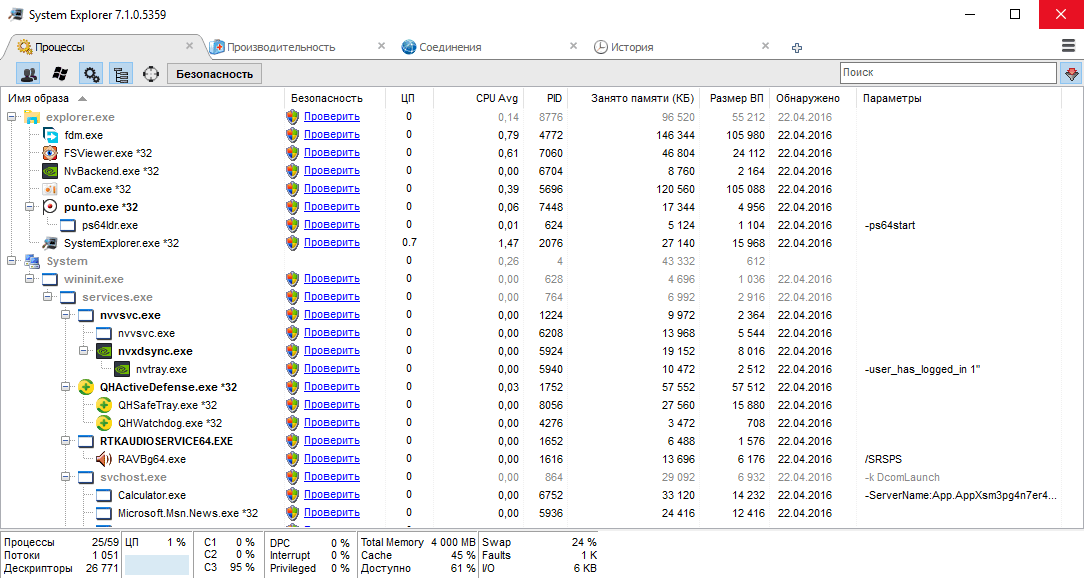1084x579 pixels.
Task: Close the Соединения tab
Action: pyautogui.click(x=573, y=46)
